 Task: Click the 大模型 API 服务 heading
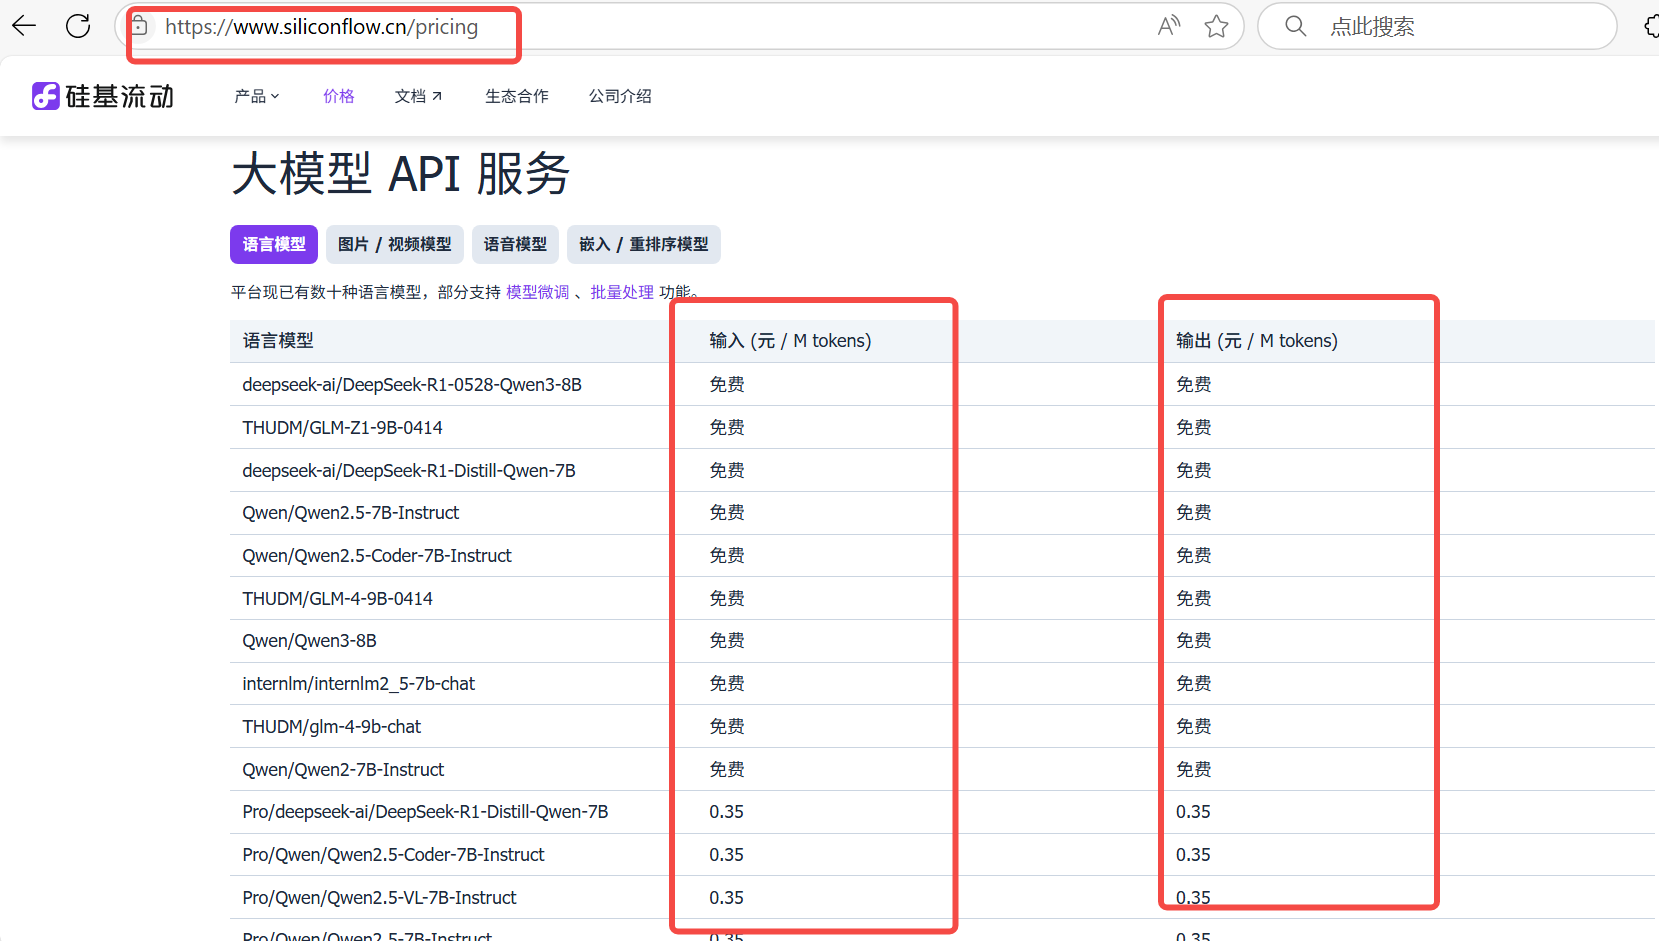[401, 174]
